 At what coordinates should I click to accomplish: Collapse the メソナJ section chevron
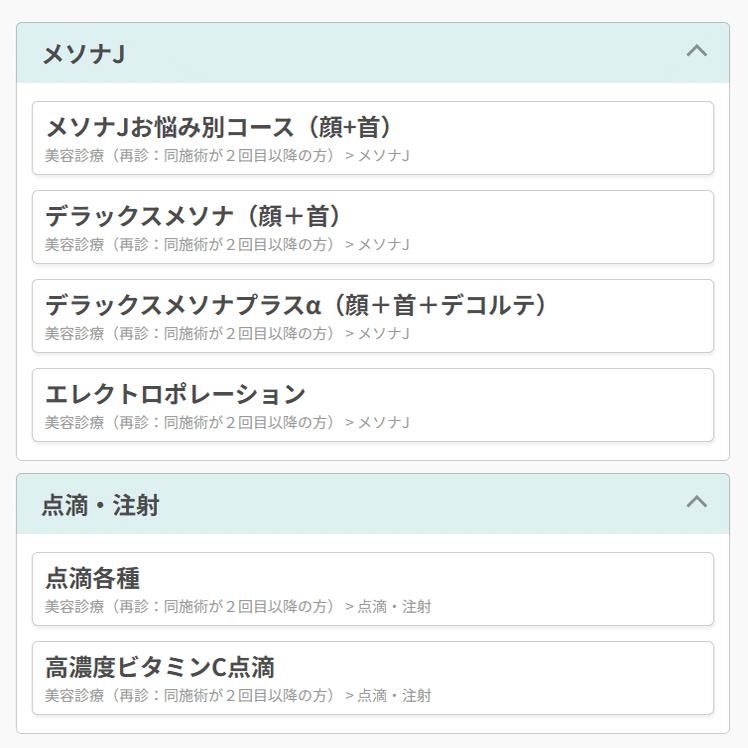click(x=696, y=50)
